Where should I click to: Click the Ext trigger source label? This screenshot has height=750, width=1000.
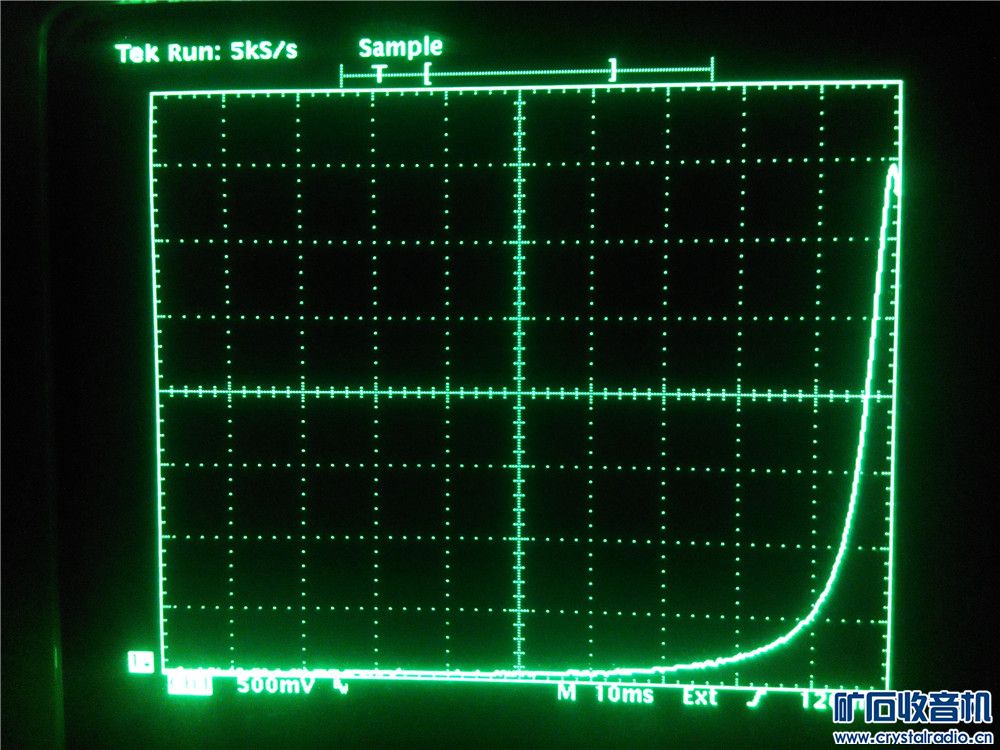(x=700, y=697)
